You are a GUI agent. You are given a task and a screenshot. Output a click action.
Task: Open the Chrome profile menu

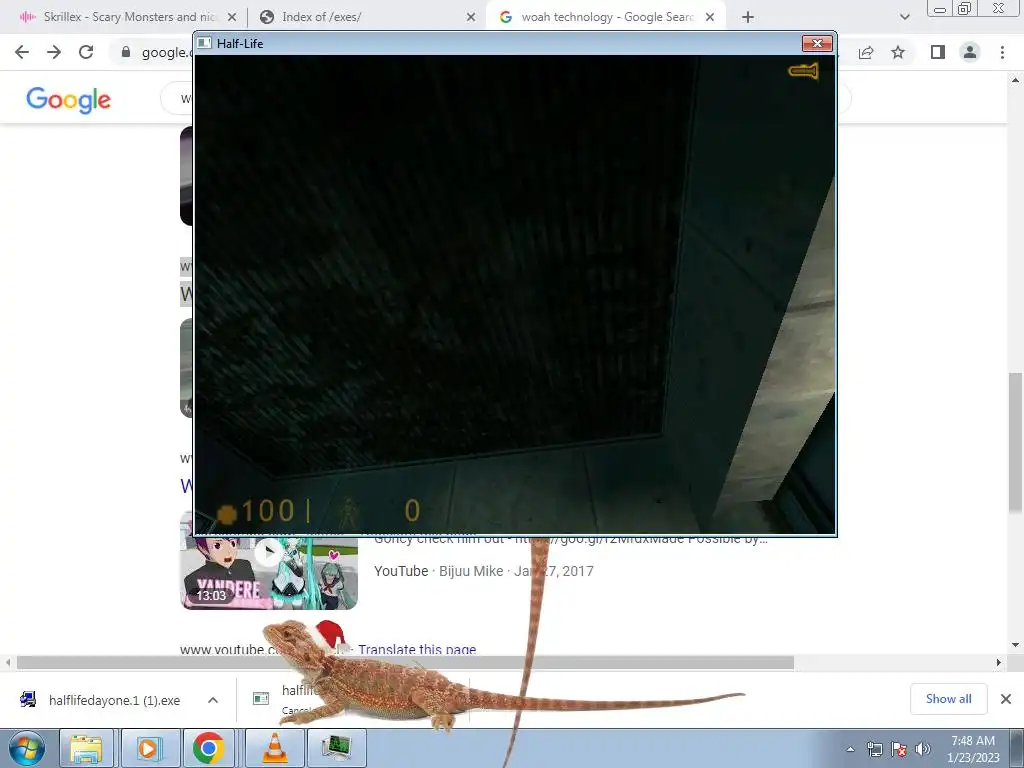coord(970,52)
